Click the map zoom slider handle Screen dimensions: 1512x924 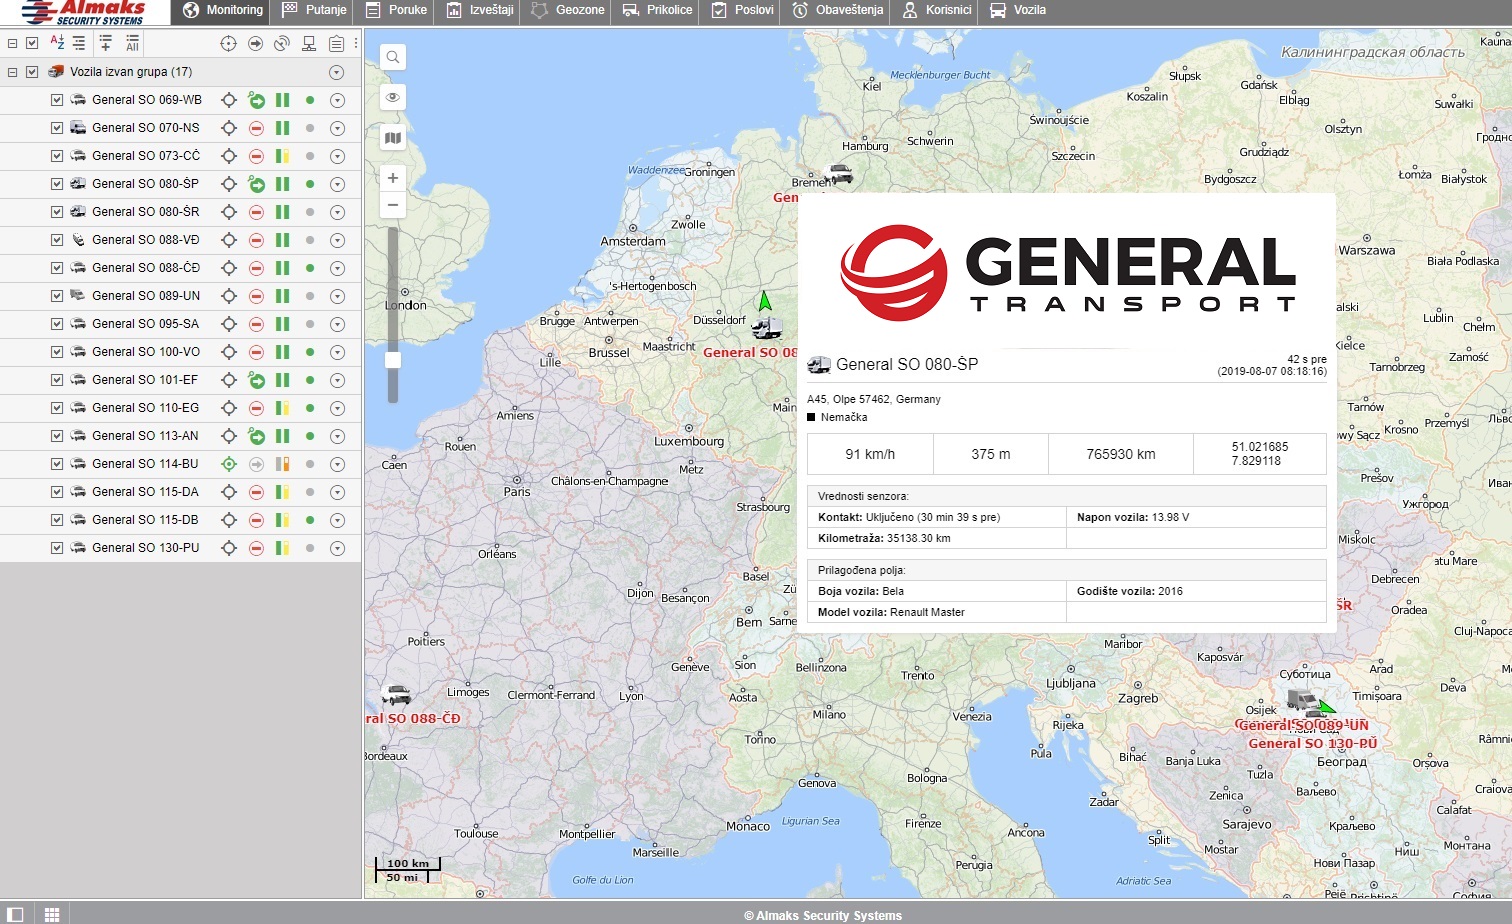pos(393,360)
